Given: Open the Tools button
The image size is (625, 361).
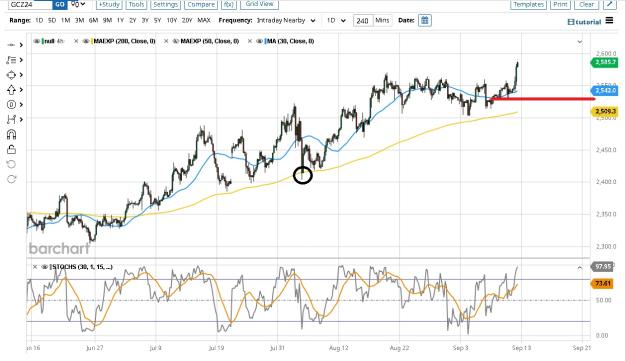Looking at the screenshot, I should coord(136,4).
